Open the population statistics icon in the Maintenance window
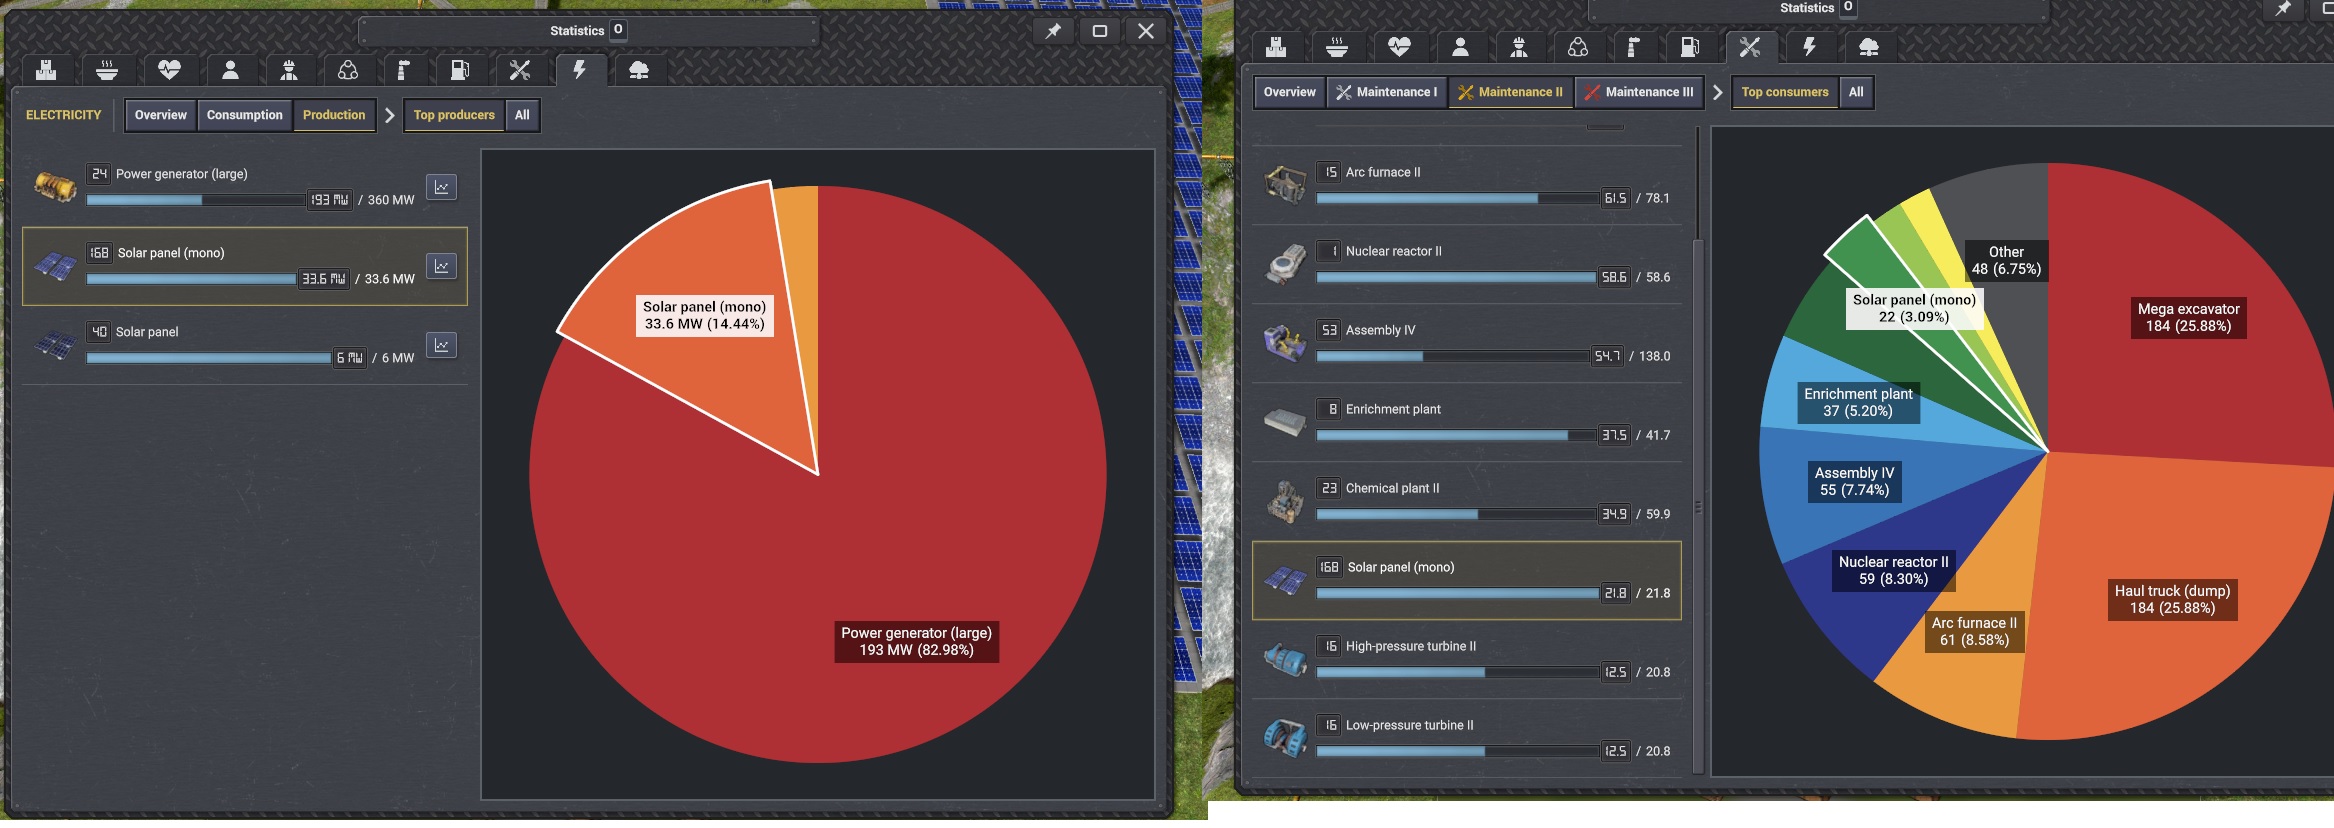 pos(1460,47)
